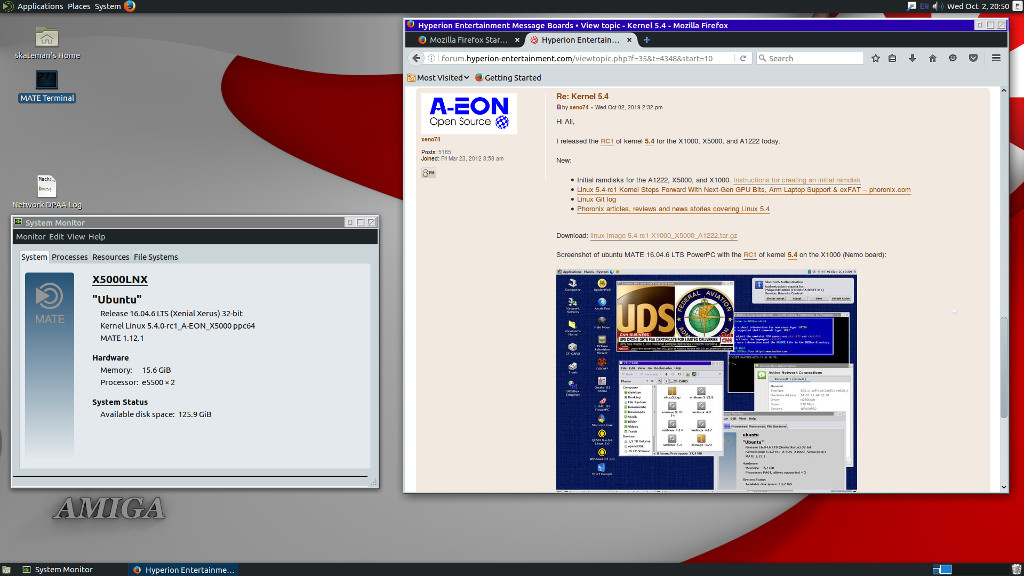Switch to Hyperion Entertainment taskbar button
Image resolution: width=1024 pixels, height=576 pixels.
(183, 569)
